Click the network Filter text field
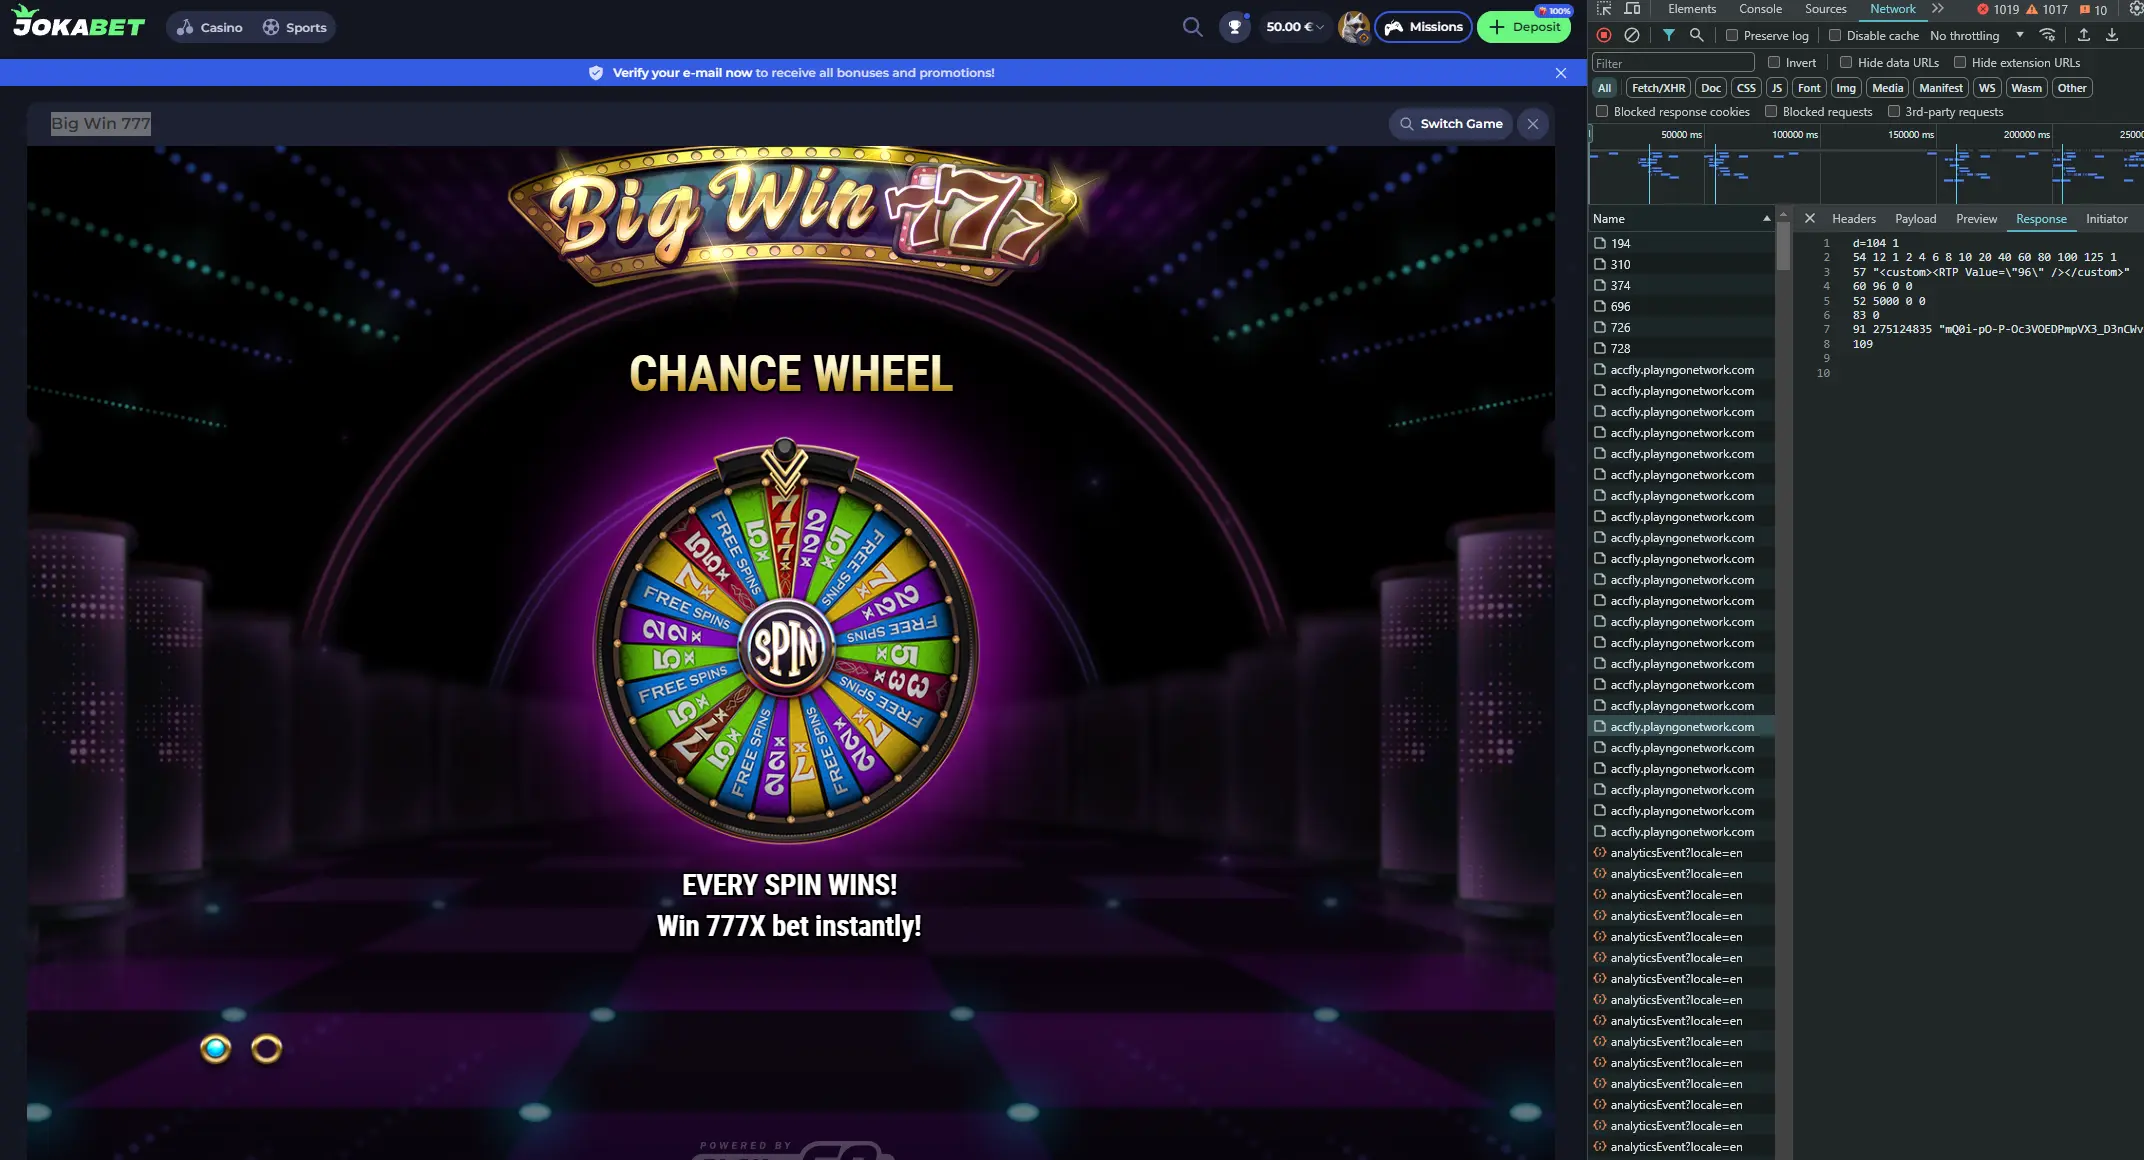 [x=1672, y=63]
